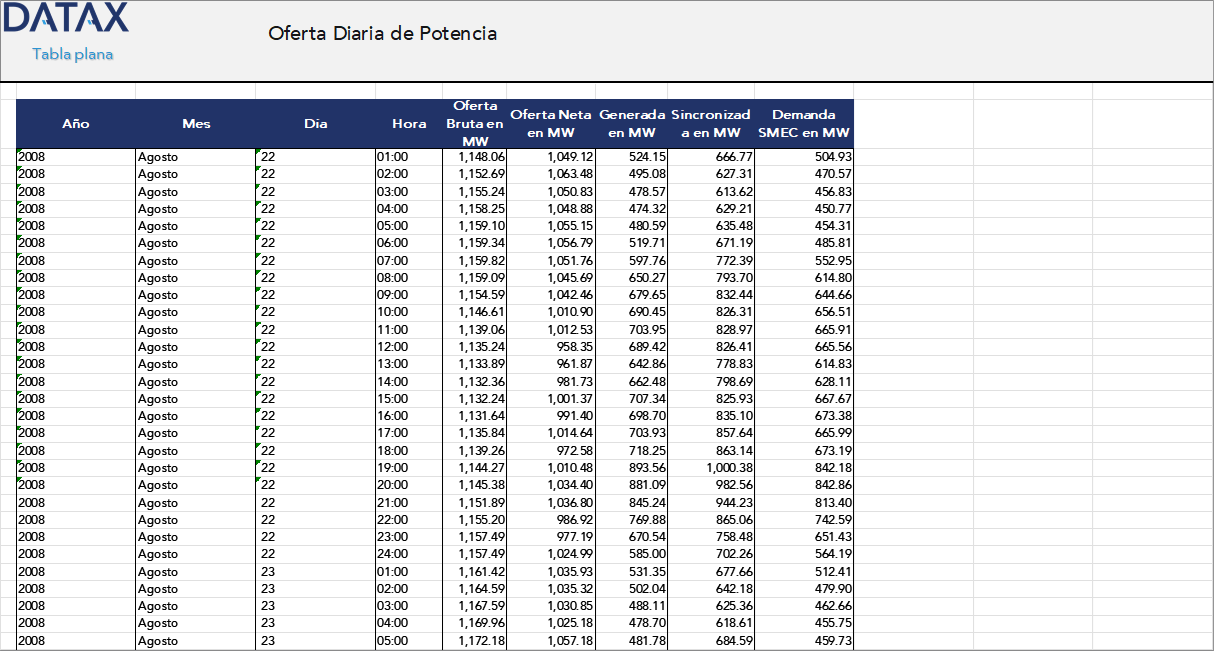Open the Tabla plana link

[72, 54]
